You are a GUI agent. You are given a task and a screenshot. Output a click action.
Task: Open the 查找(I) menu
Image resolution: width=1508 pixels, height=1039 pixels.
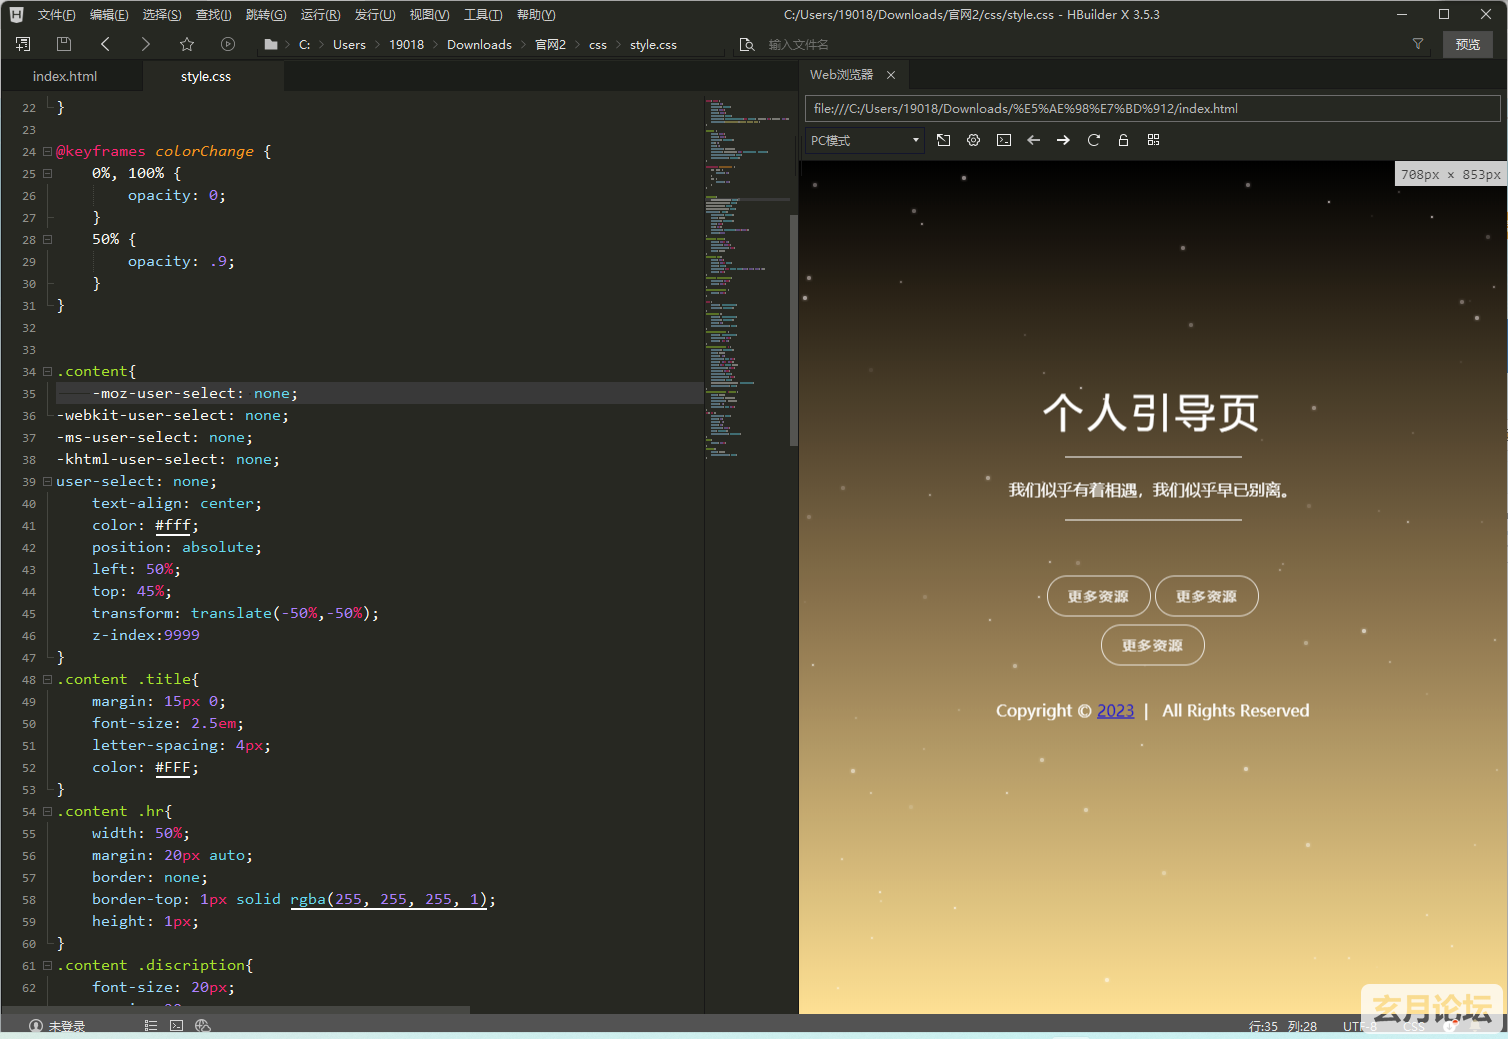[213, 15]
